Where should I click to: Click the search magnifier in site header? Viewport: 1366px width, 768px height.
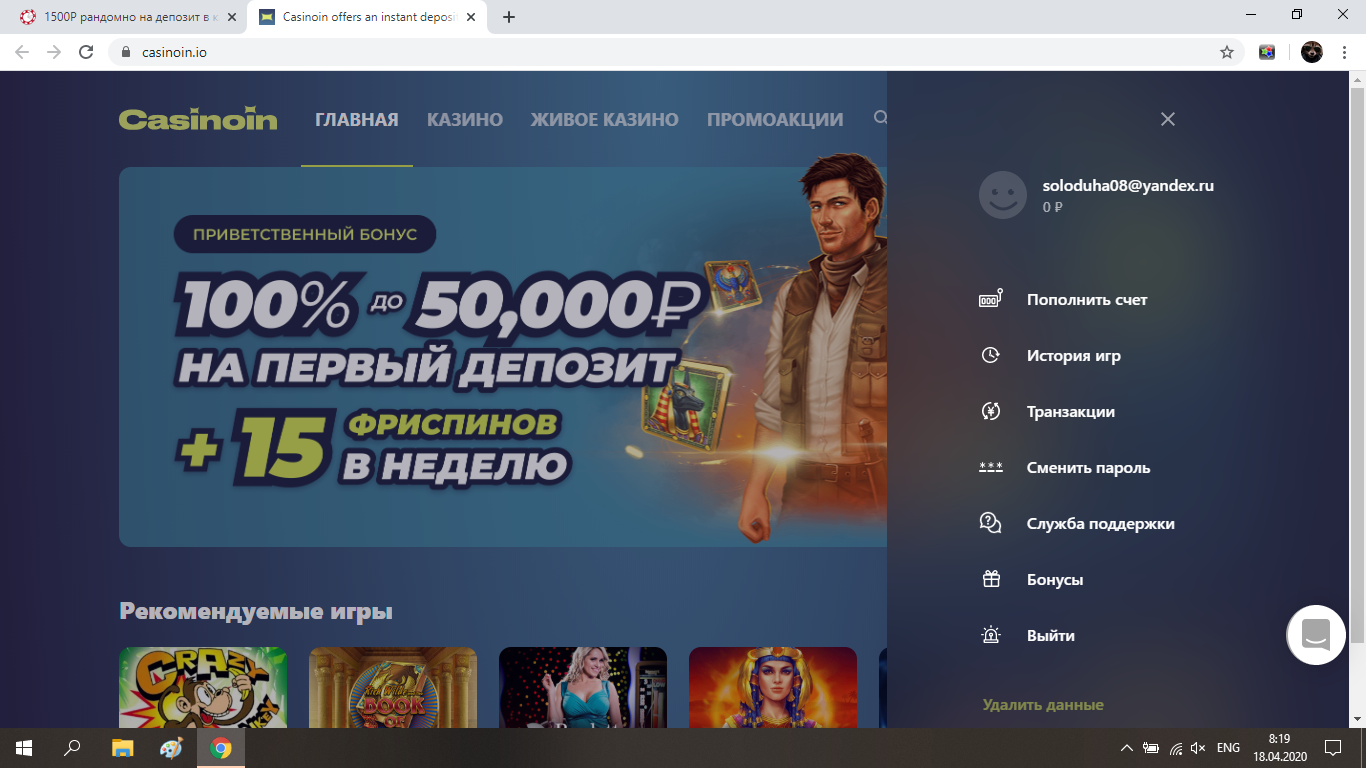pyautogui.click(x=880, y=118)
